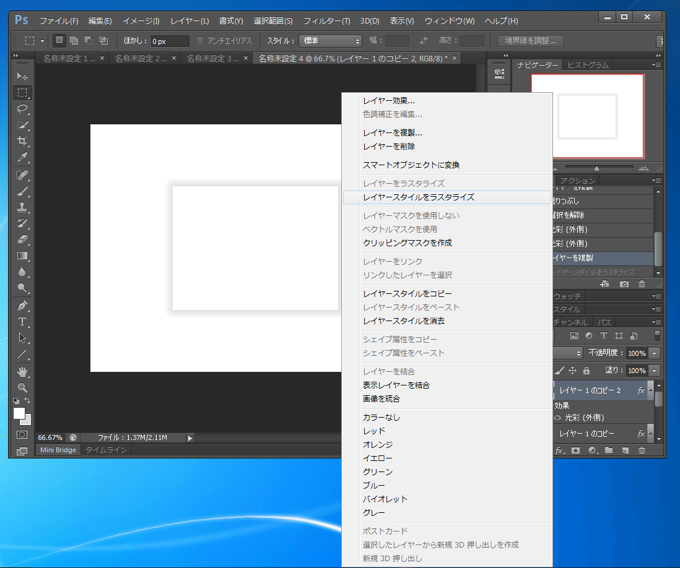
Task: Select the Crop tool
Action: [22, 141]
